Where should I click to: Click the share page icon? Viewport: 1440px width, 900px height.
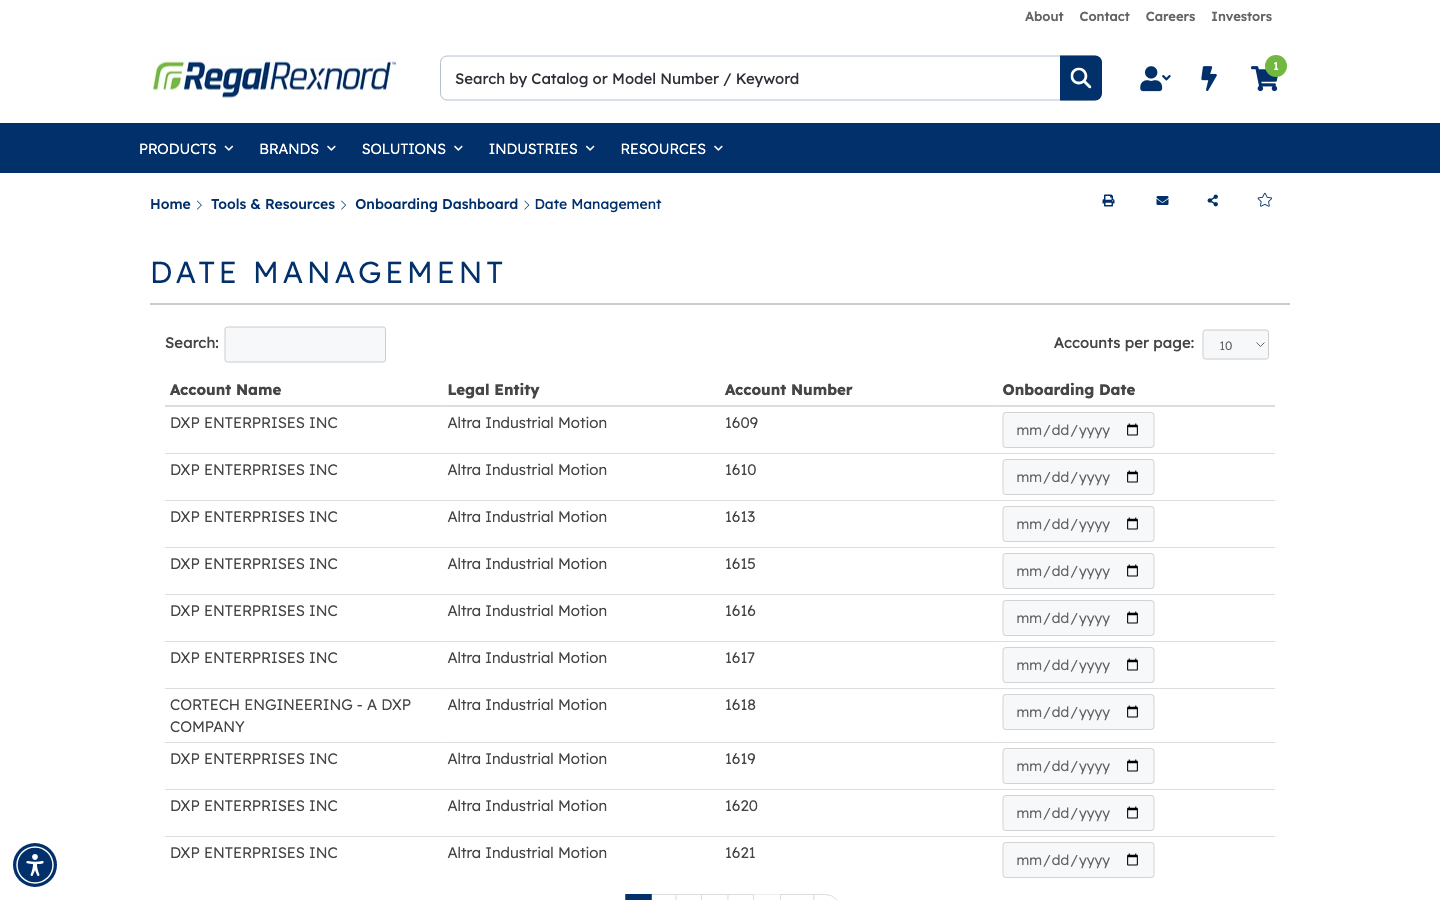[1213, 201]
